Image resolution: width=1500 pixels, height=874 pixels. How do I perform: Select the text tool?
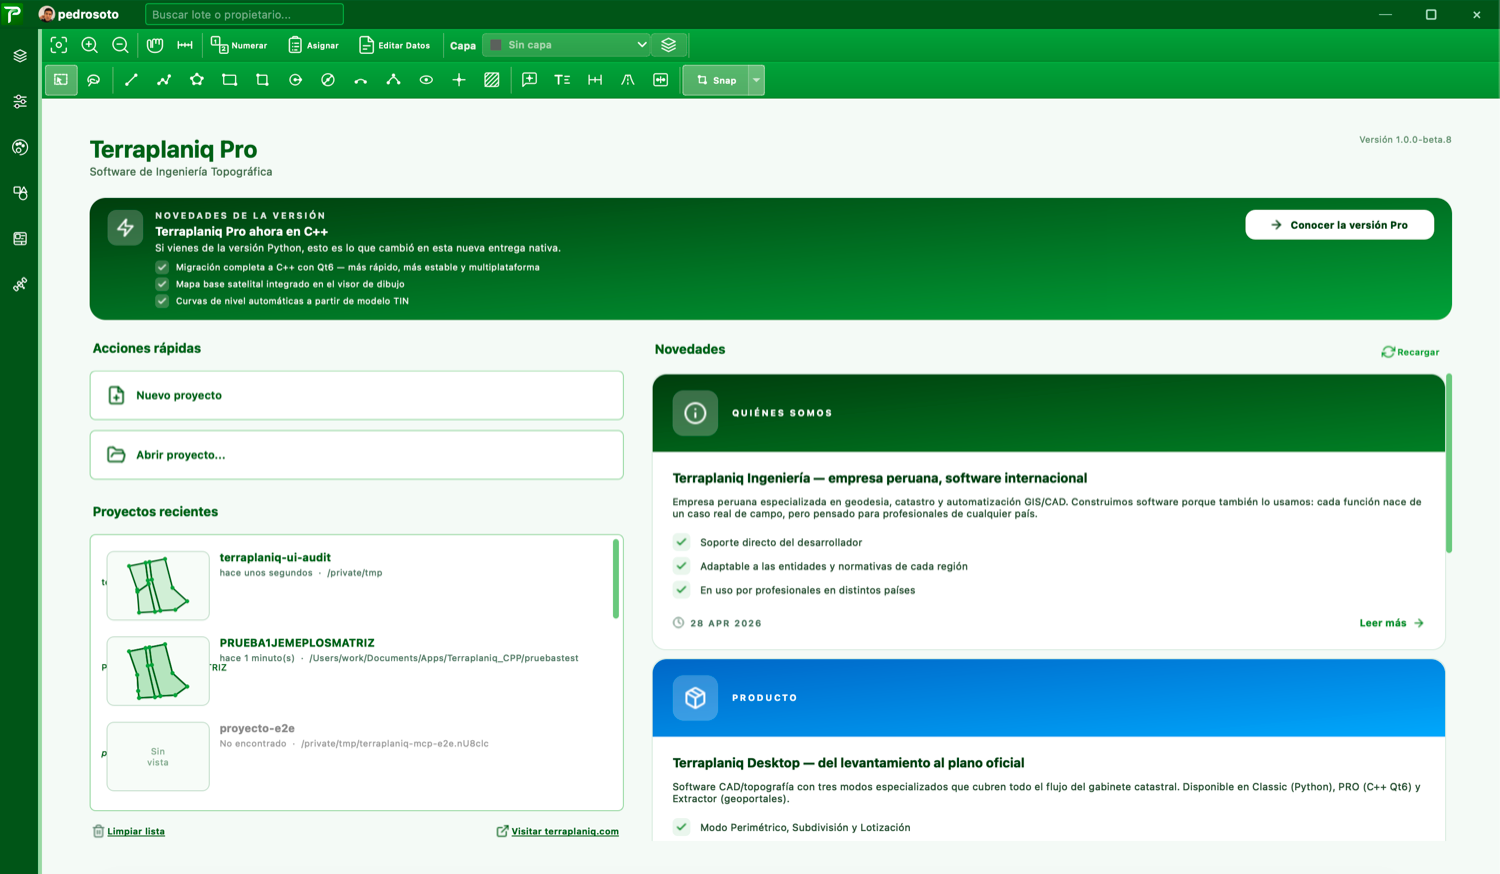tap(562, 80)
